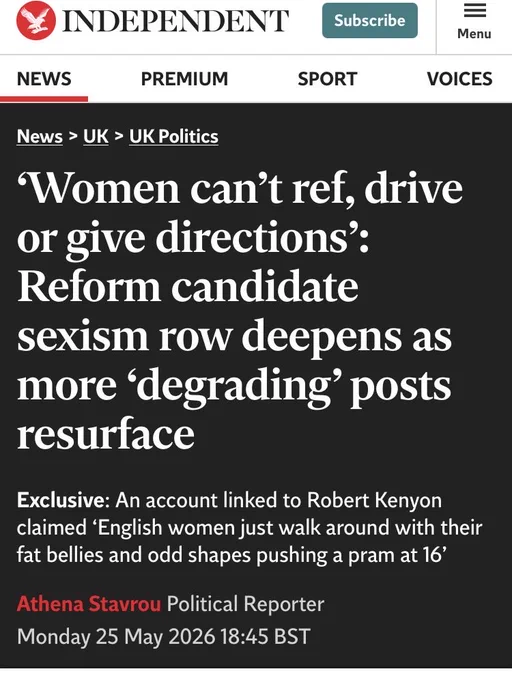Tap the Menu label under the hamburger
Screen dimensions: 512x680
pyautogui.click(x=474, y=33)
